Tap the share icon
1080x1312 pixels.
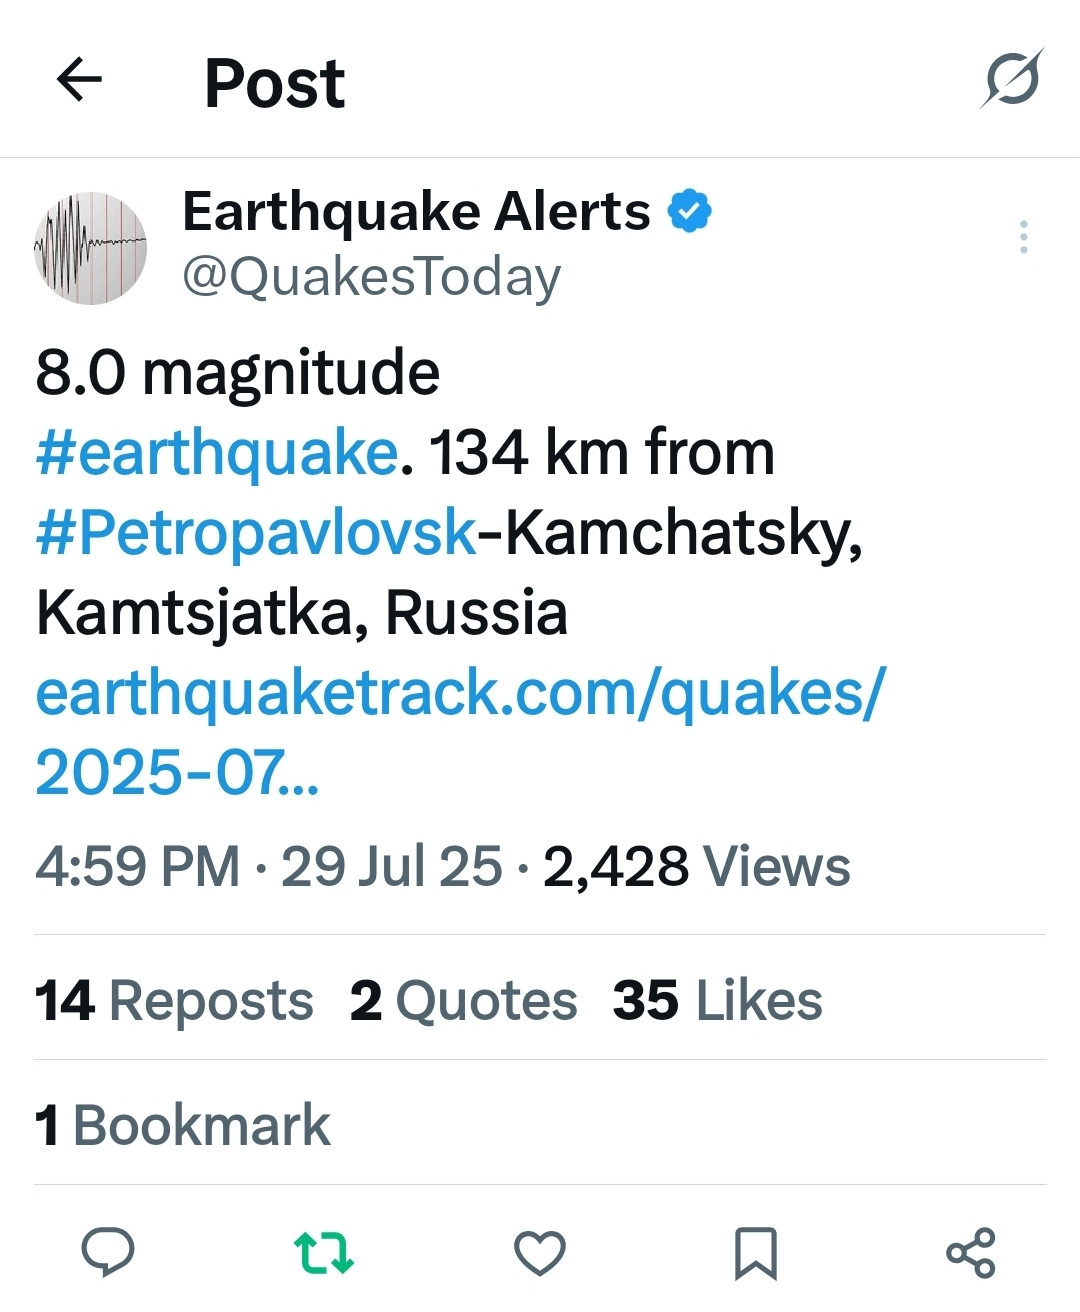tap(971, 1252)
